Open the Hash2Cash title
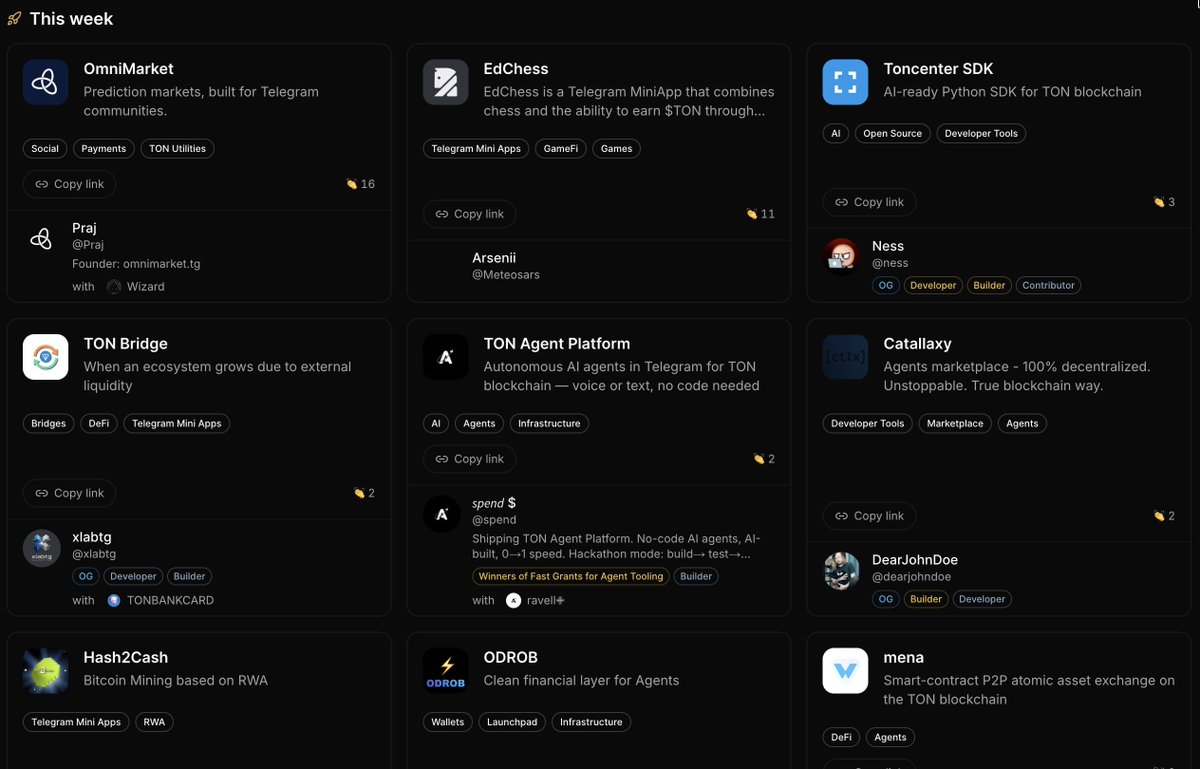This screenshot has width=1200, height=769. tap(126, 658)
